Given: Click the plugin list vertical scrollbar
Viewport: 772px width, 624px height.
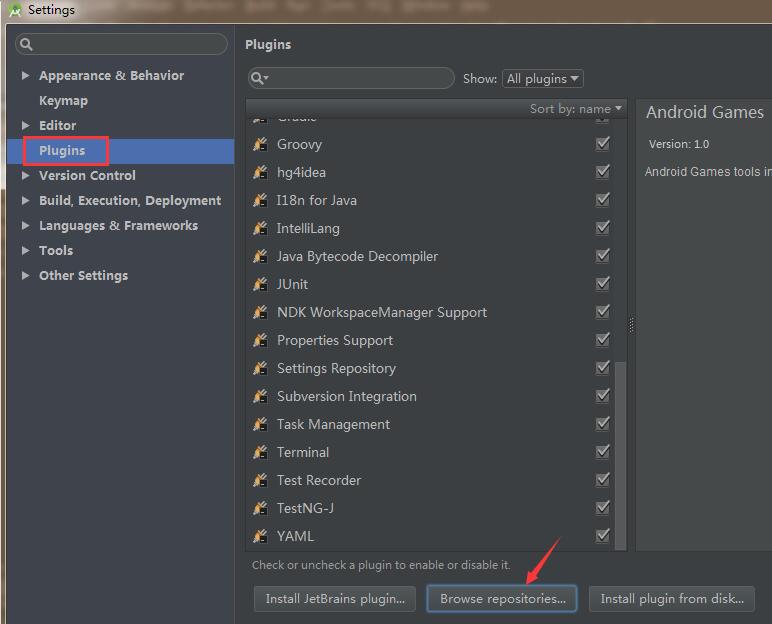Looking at the screenshot, I should click(x=621, y=455).
